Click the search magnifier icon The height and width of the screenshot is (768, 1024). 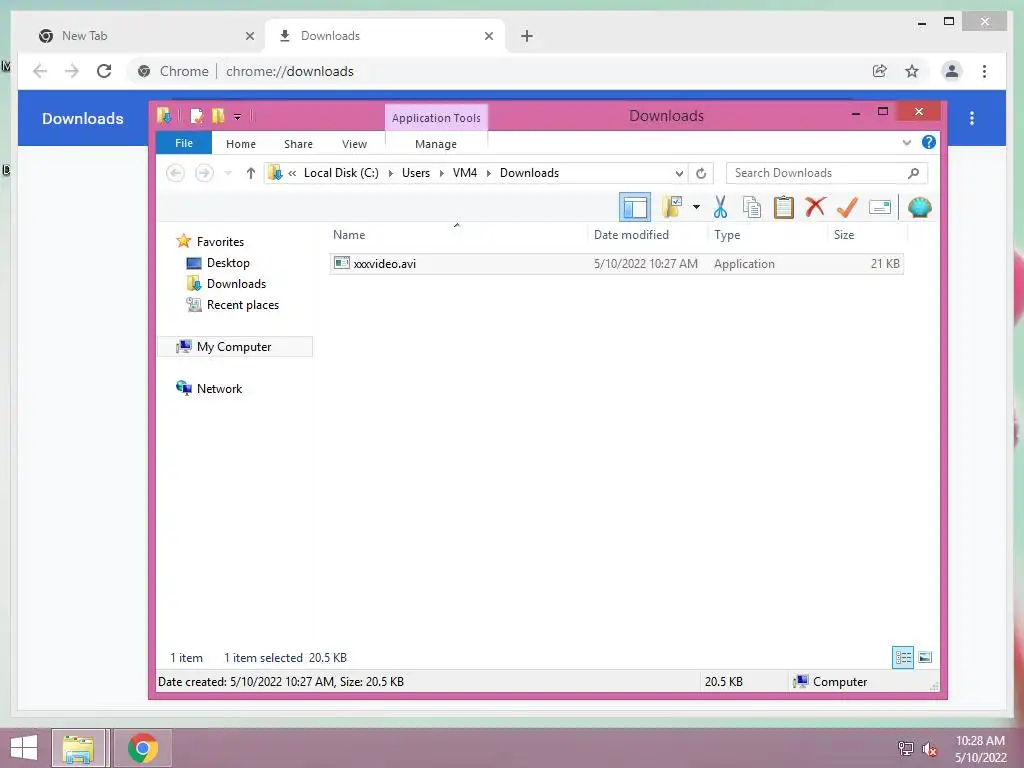(914, 173)
